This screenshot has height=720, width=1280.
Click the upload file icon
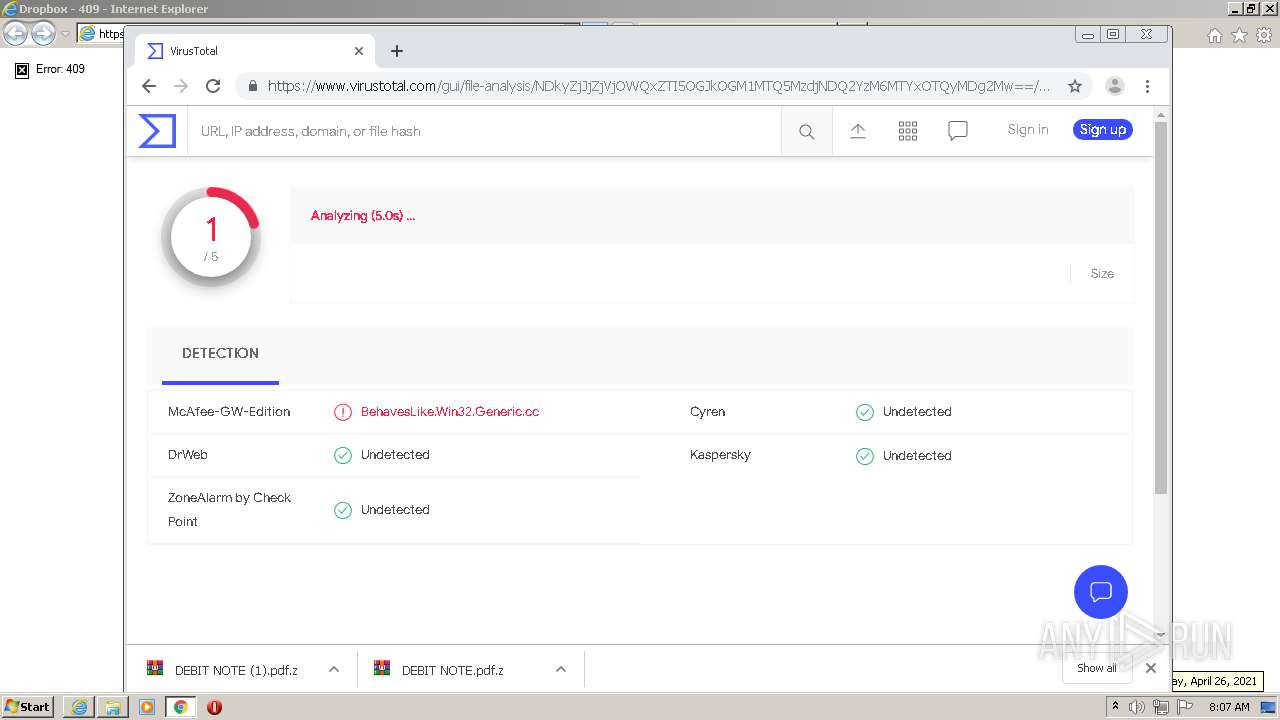point(858,131)
